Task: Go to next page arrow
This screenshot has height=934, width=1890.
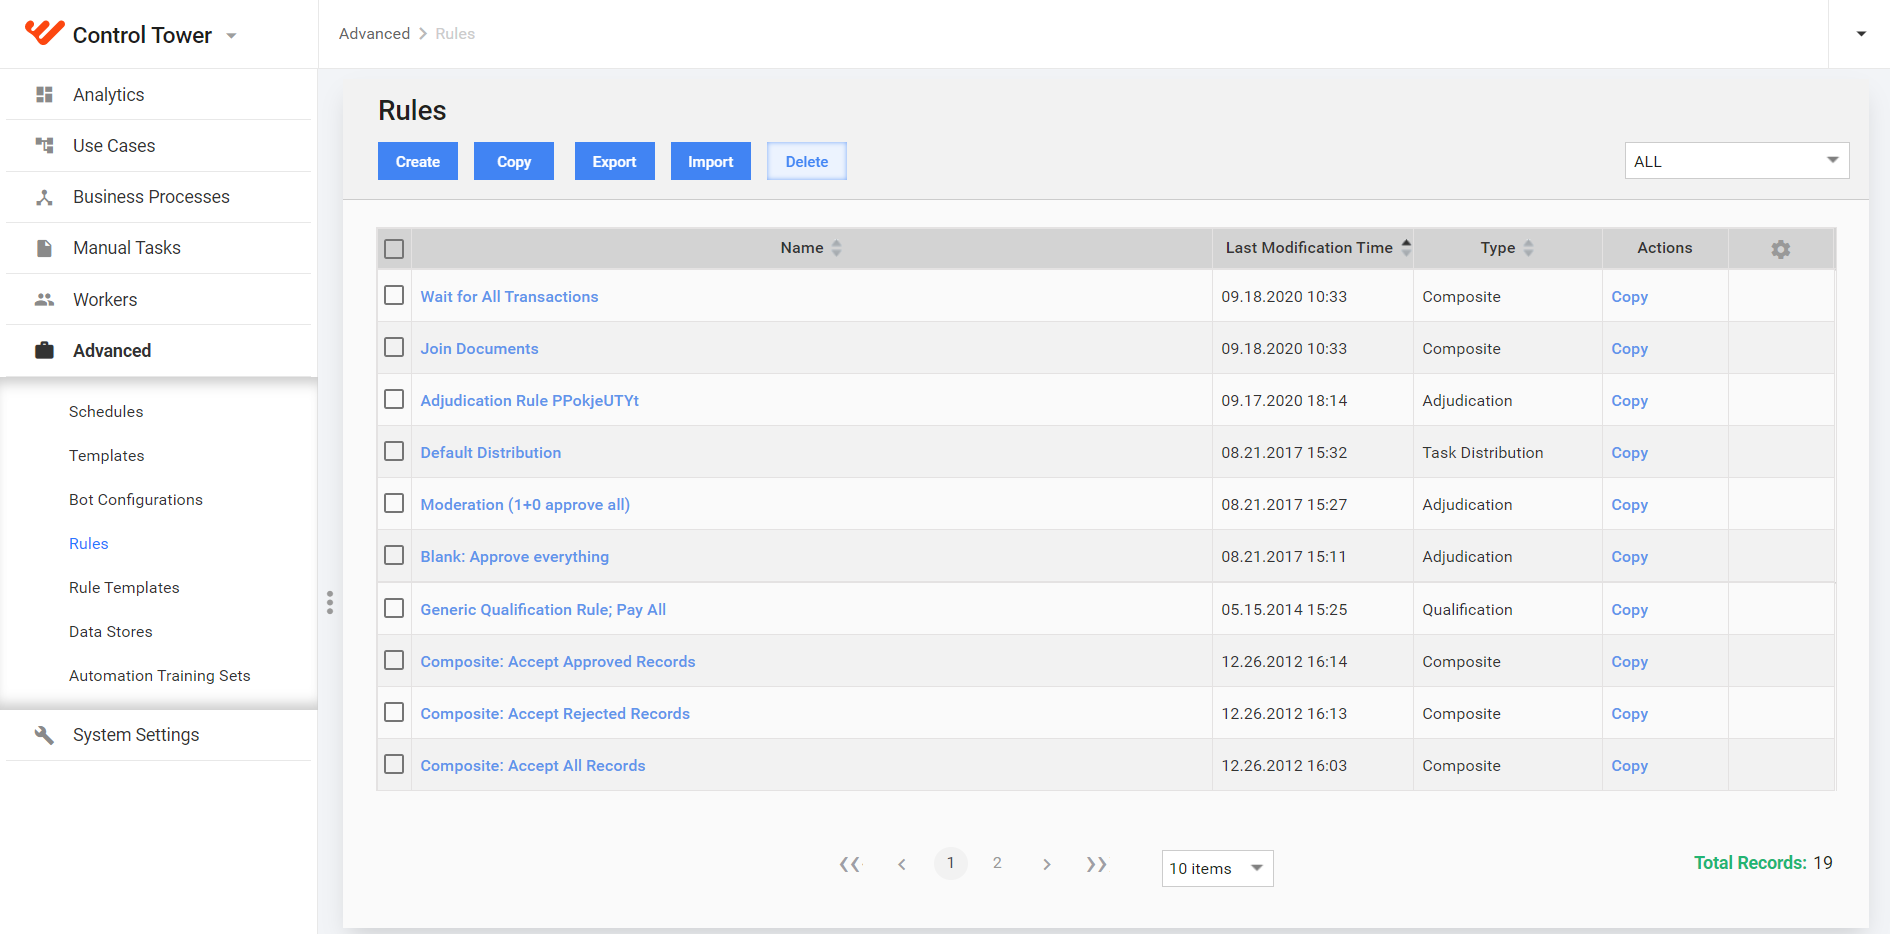Action: (x=1046, y=864)
